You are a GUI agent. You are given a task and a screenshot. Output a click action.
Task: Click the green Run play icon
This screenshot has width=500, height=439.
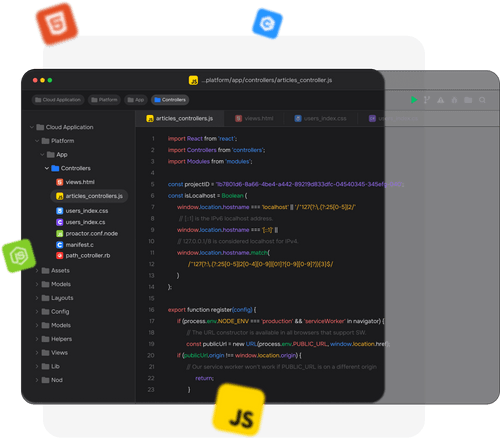click(414, 100)
